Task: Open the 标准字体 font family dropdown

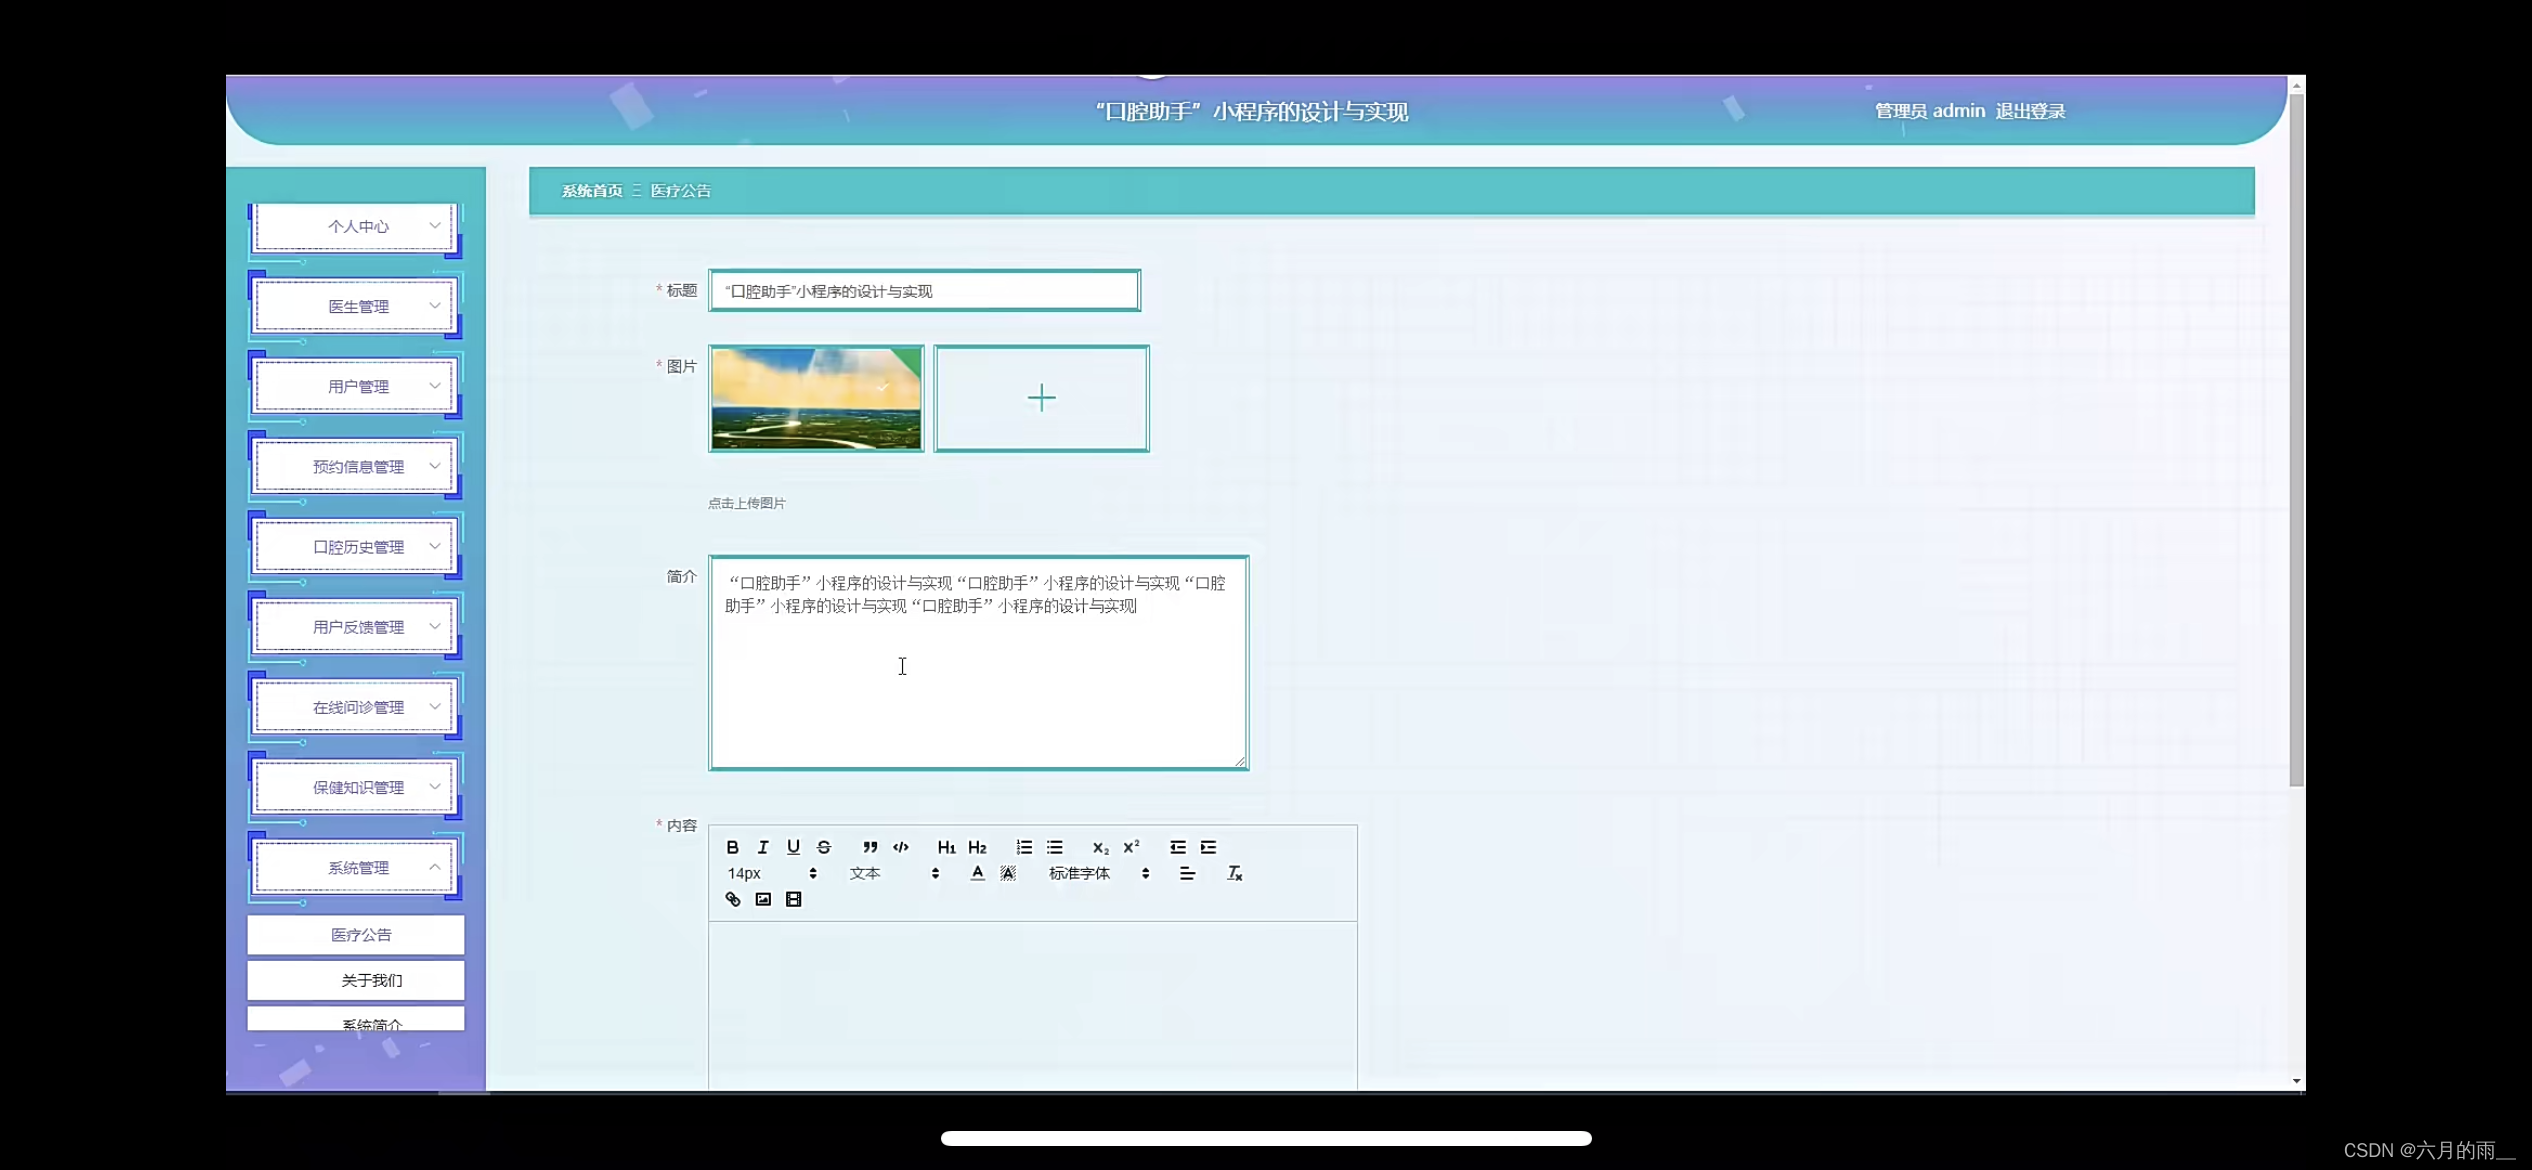Action: (x=1098, y=873)
